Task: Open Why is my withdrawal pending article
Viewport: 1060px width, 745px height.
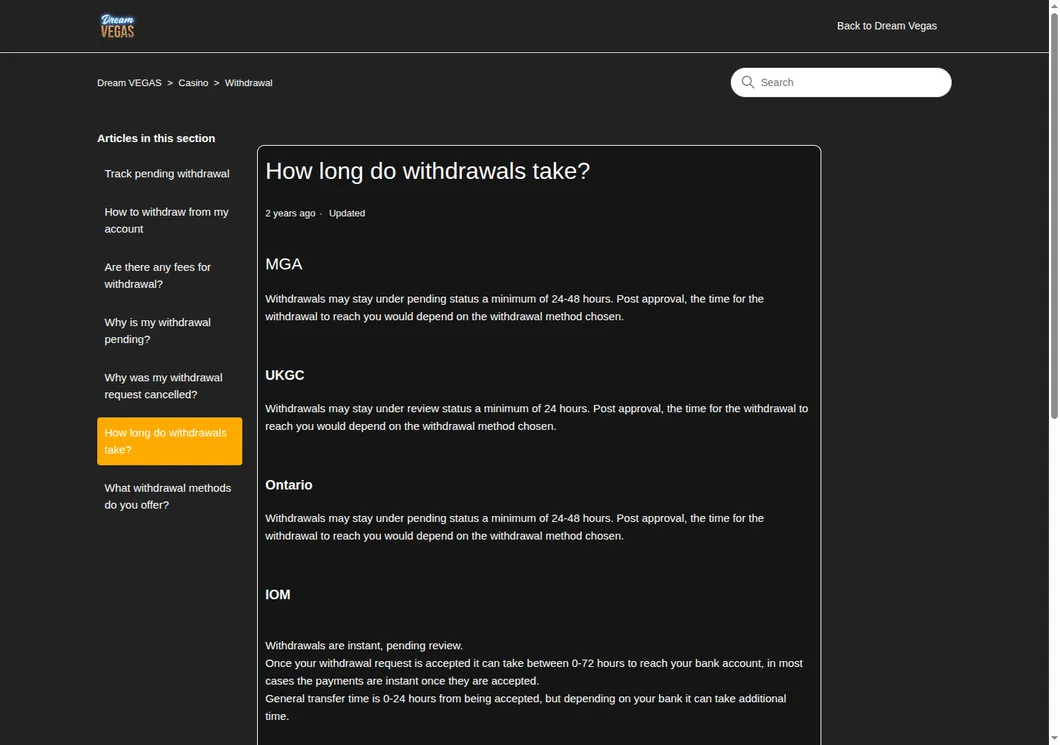Action: tap(169, 331)
